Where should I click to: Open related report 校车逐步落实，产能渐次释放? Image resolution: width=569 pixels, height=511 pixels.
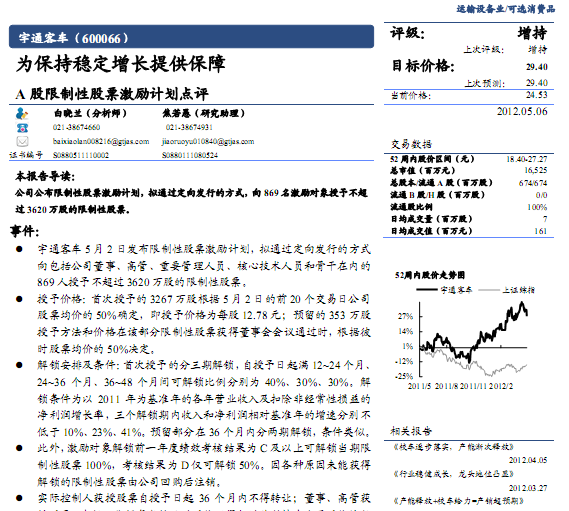coord(454,447)
